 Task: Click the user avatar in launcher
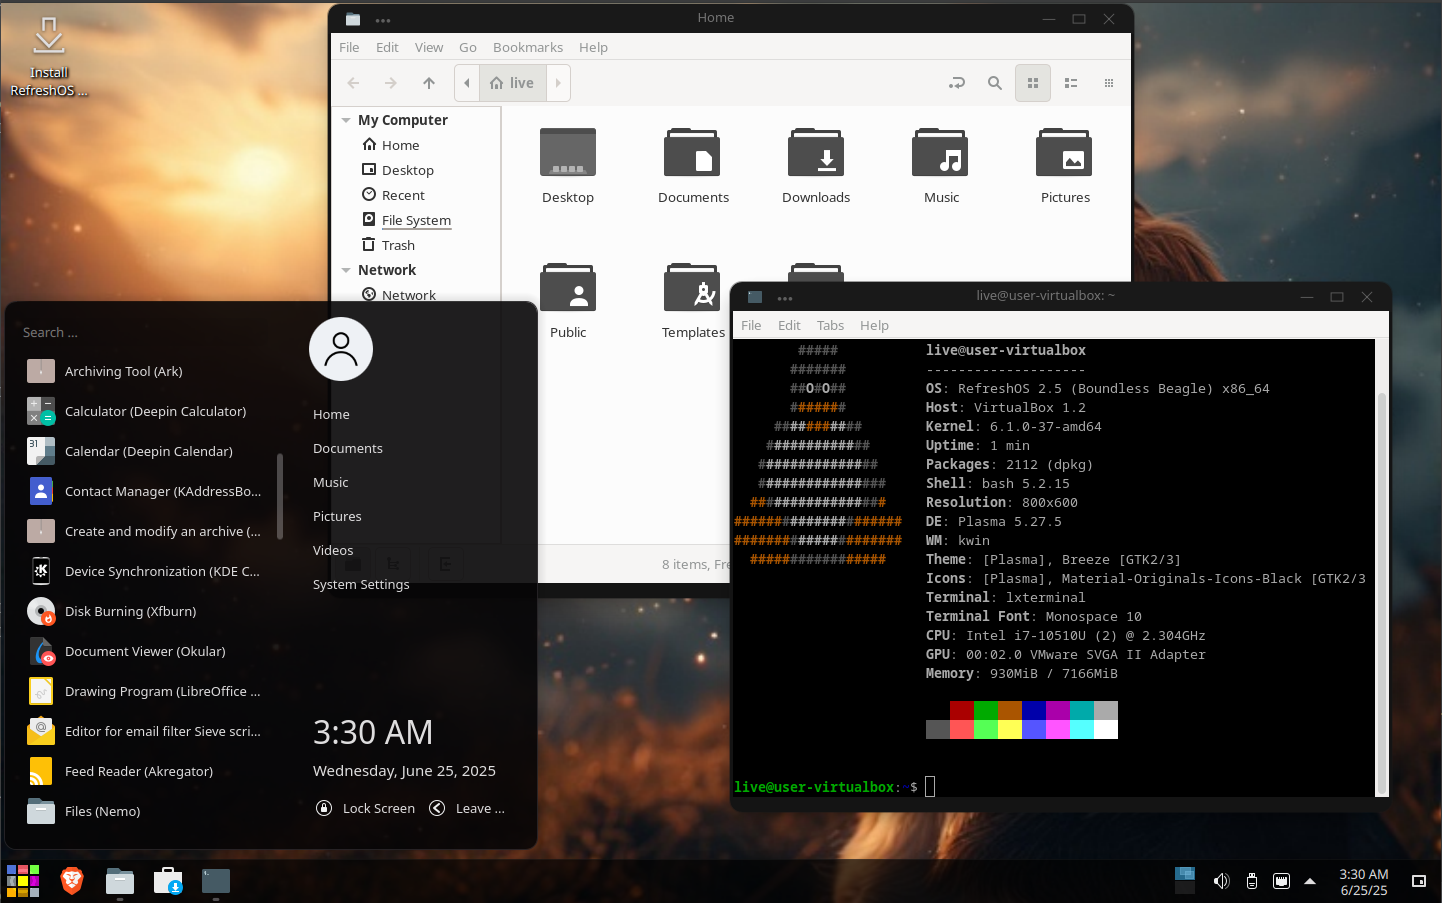point(341,349)
